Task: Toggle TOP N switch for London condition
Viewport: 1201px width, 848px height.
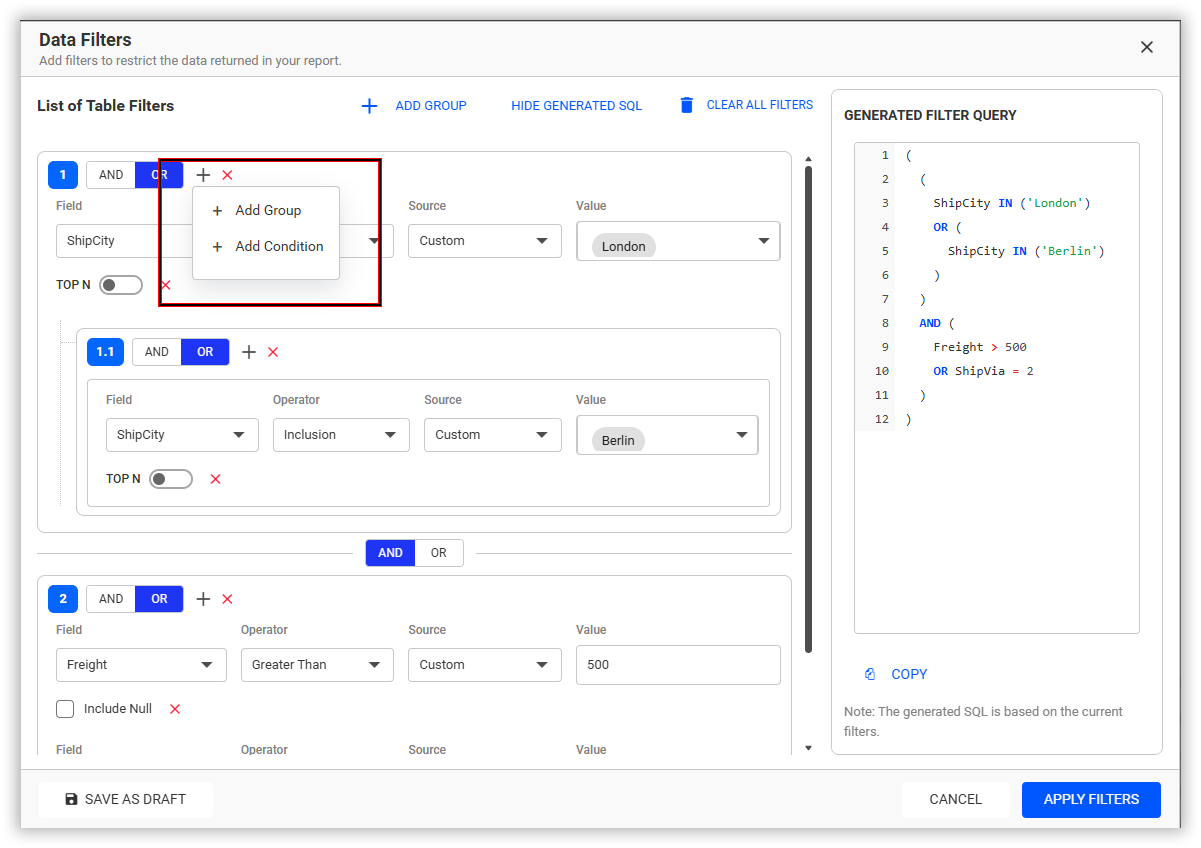Action: pos(120,285)
